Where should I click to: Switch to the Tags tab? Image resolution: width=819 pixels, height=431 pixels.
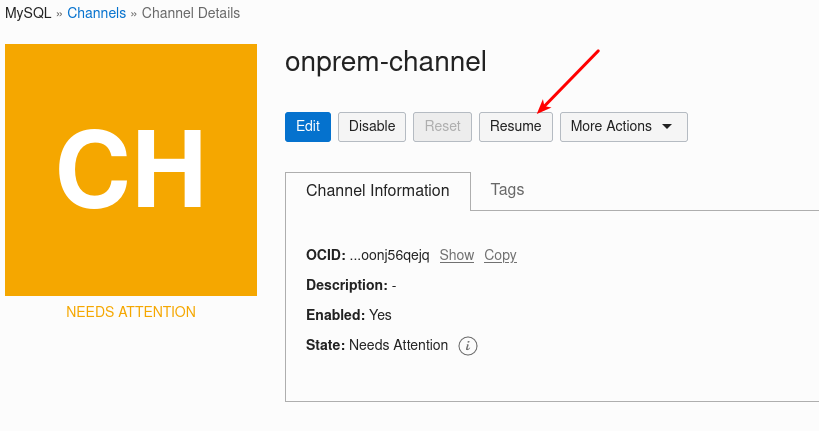click(507, 190)
